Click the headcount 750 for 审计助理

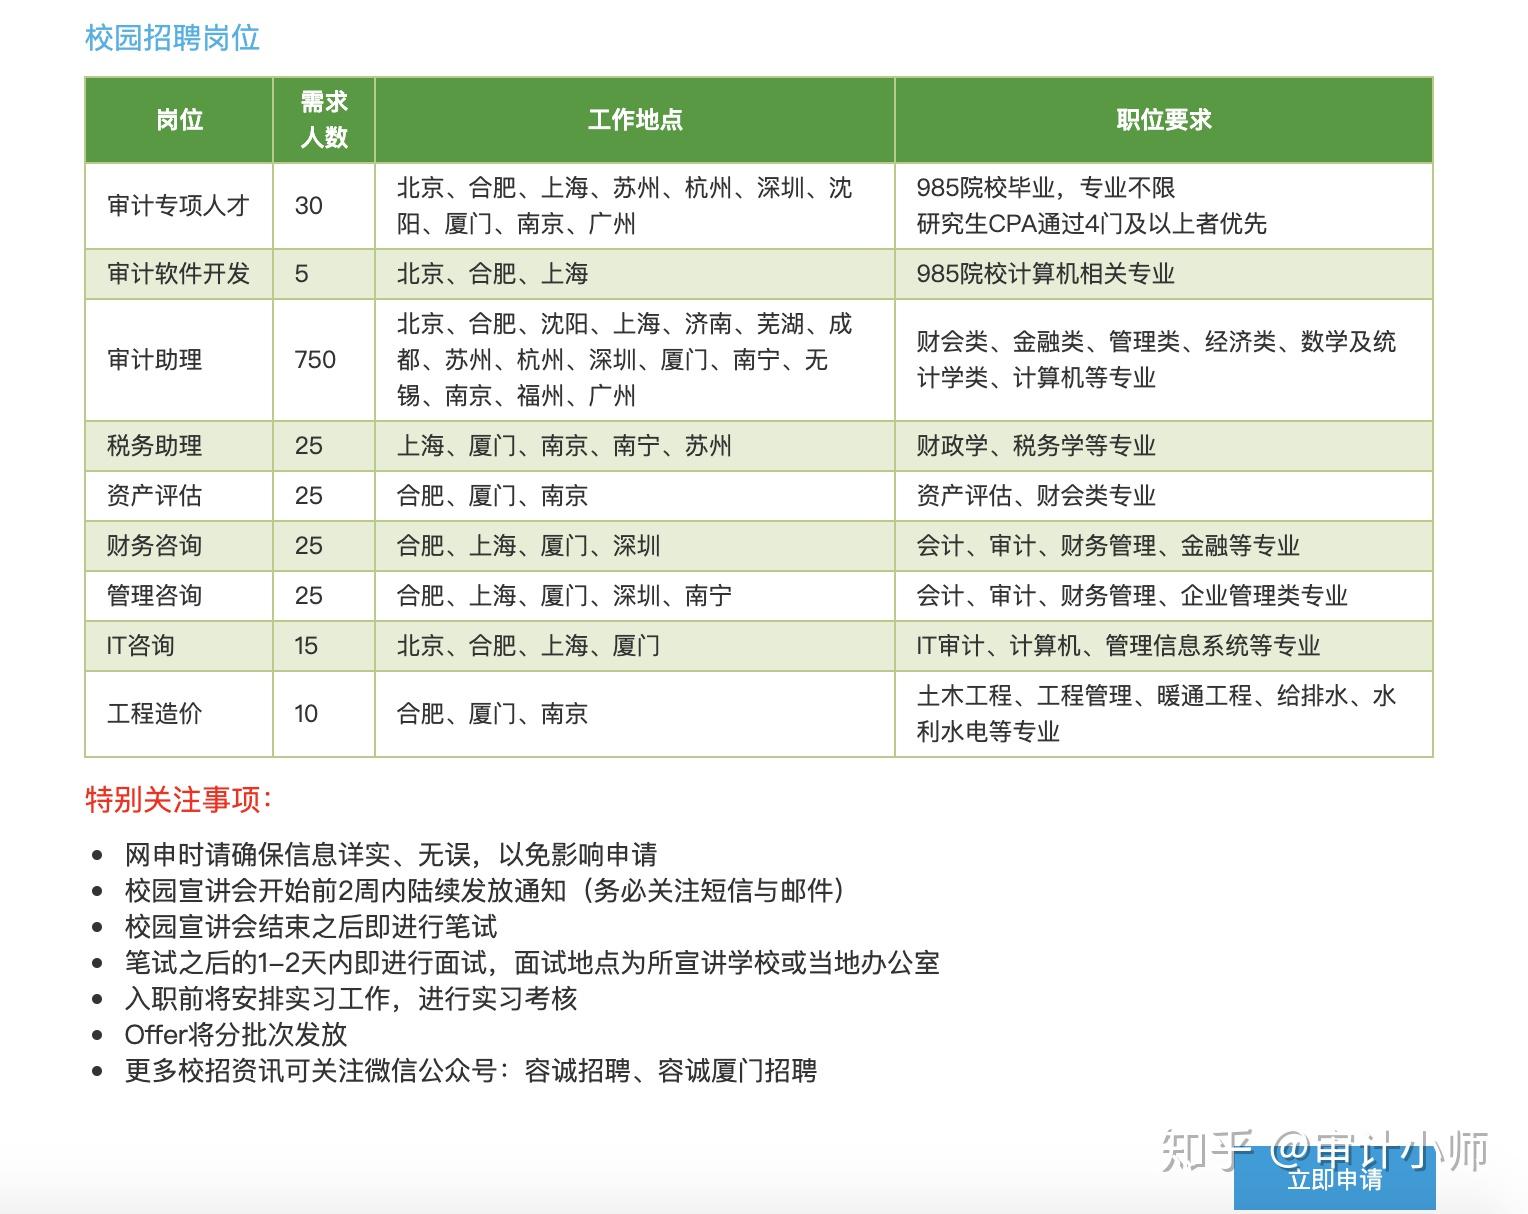(324, 360)
